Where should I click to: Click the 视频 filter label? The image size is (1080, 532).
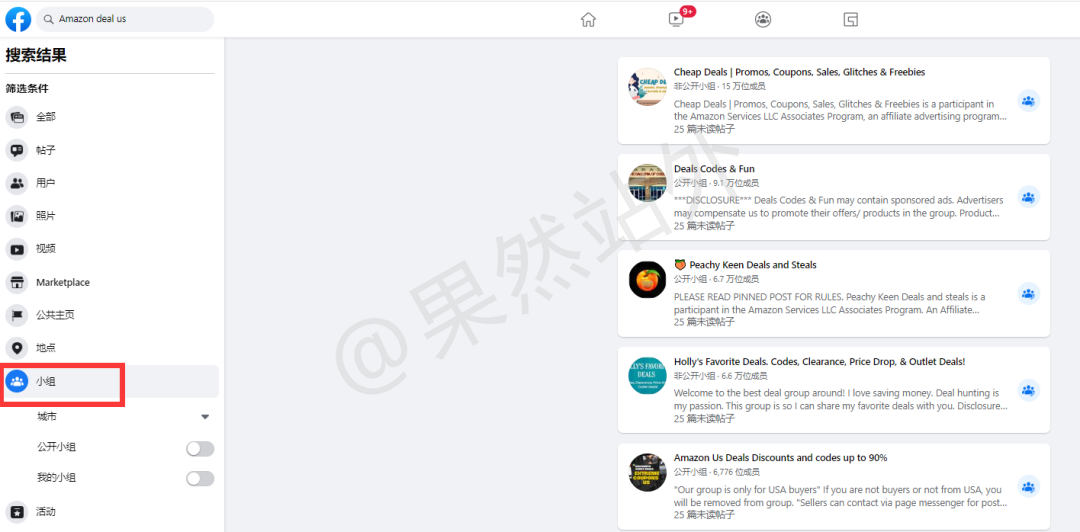[x=46, y=249]
